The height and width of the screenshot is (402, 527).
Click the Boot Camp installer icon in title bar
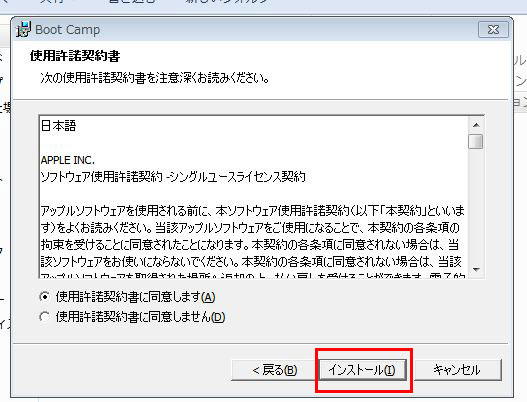(x=24, y=30)
